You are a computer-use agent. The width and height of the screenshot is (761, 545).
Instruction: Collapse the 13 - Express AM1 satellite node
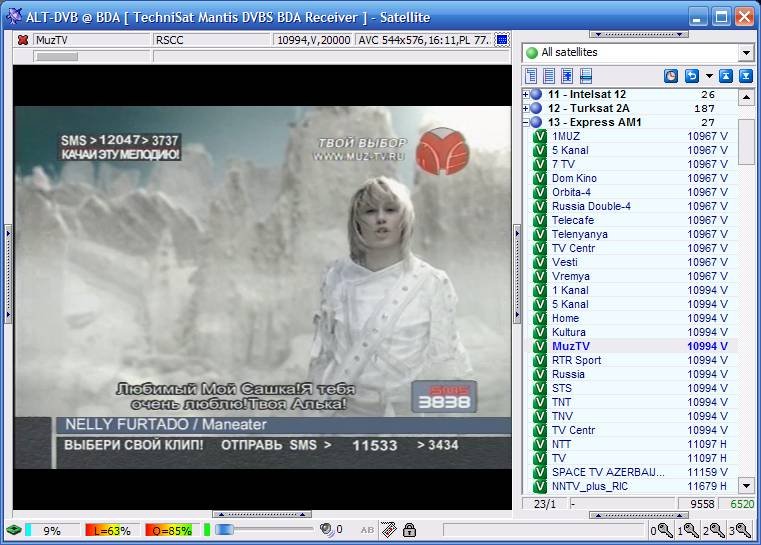coord(526,123)
